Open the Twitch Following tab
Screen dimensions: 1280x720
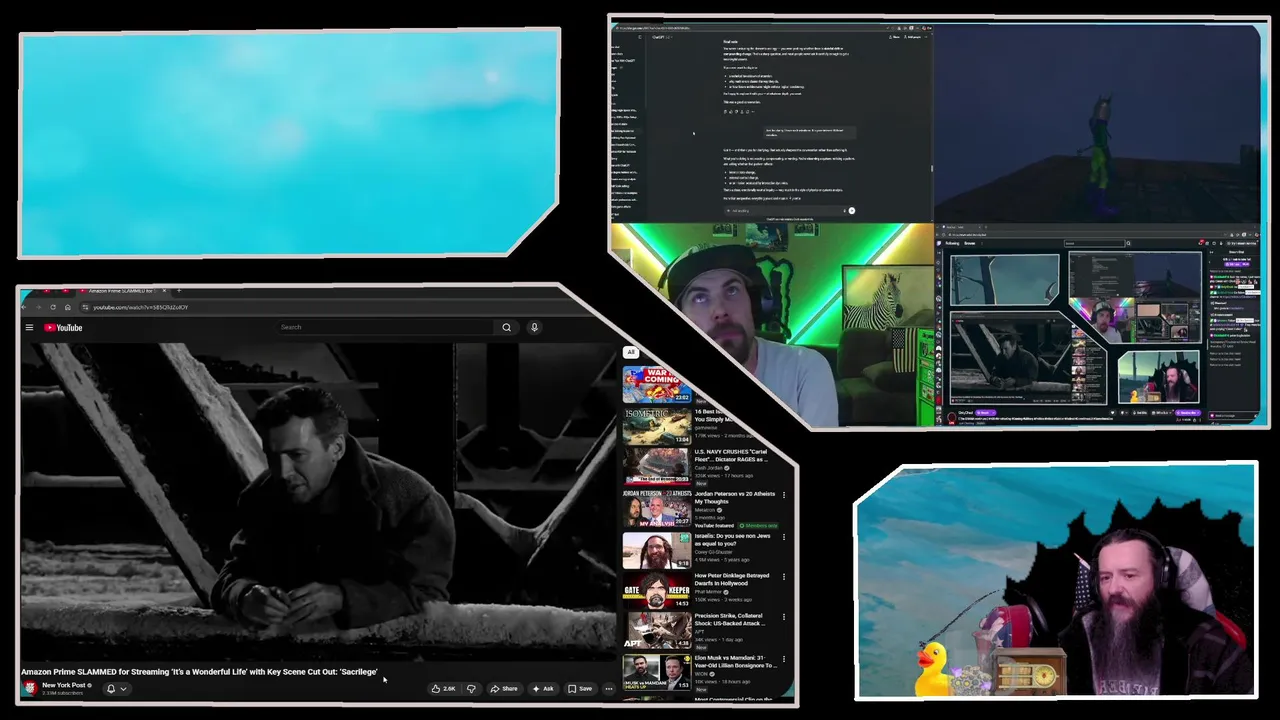[952, 243]
